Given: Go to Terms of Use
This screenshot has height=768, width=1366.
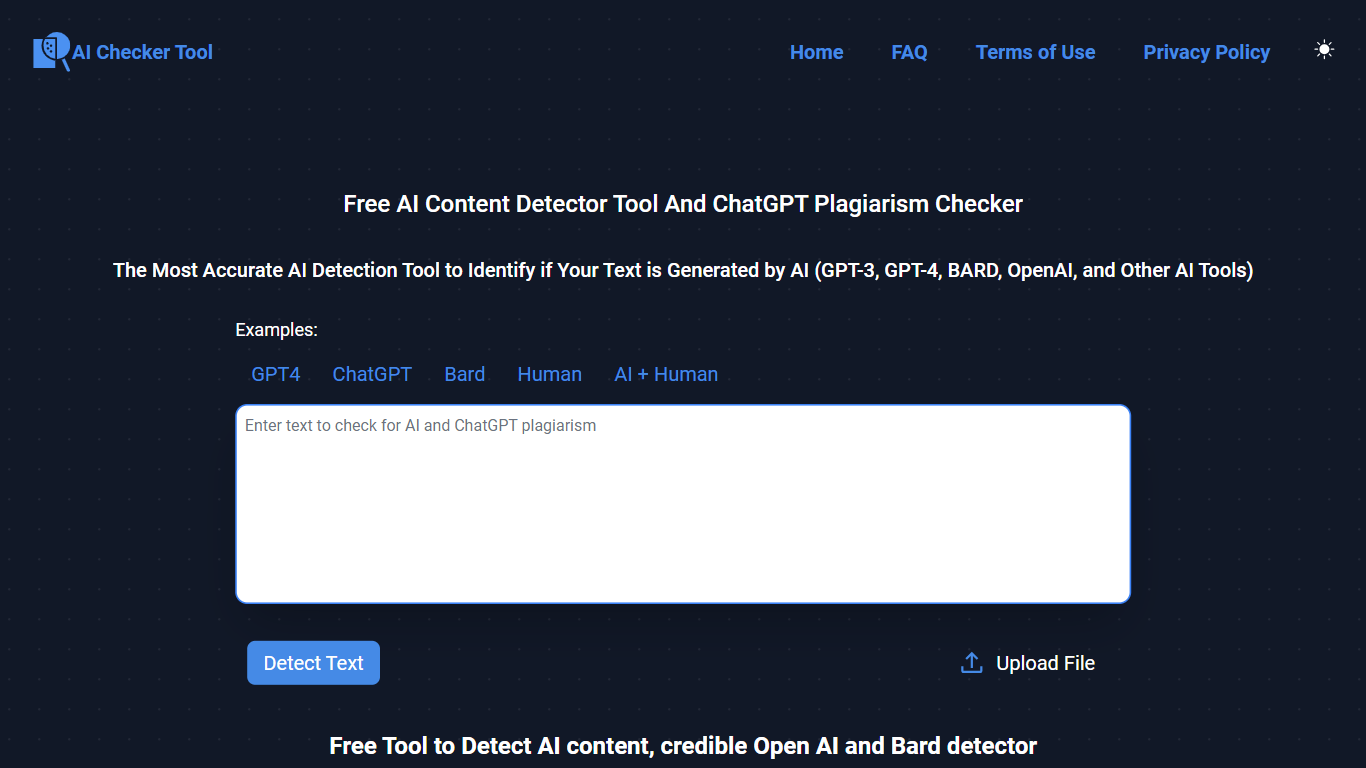Looking at the screenshot, I should [1035, 52].
